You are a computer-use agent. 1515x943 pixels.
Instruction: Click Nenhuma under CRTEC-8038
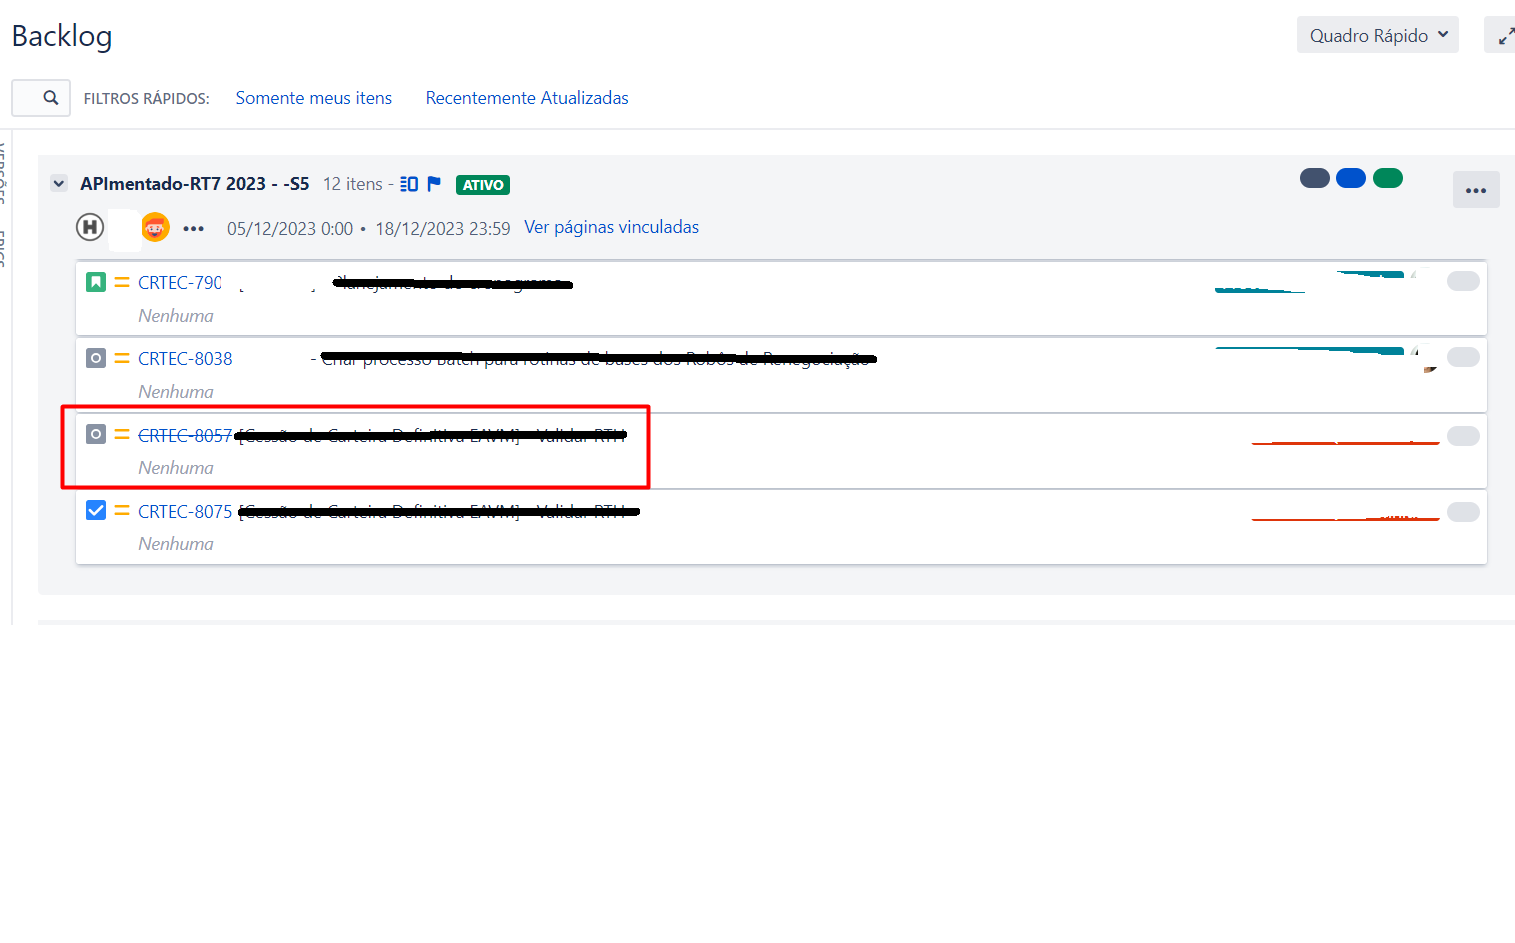pyautogui.click(x=176, y=392)
